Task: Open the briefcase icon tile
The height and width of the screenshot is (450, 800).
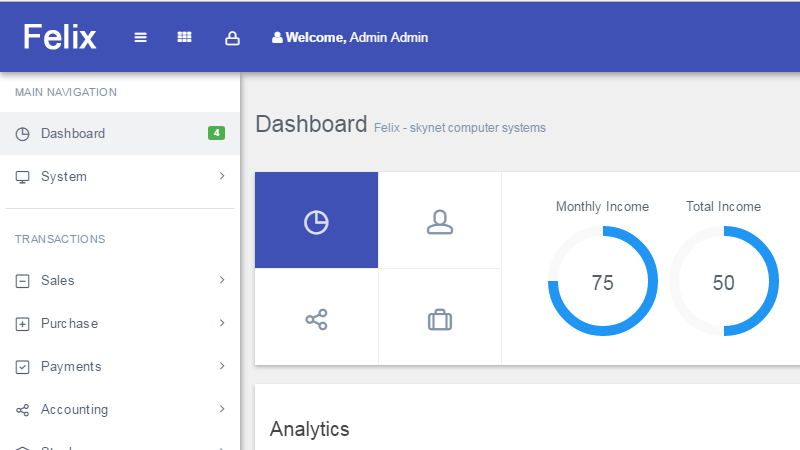Action: click(440, 320)
